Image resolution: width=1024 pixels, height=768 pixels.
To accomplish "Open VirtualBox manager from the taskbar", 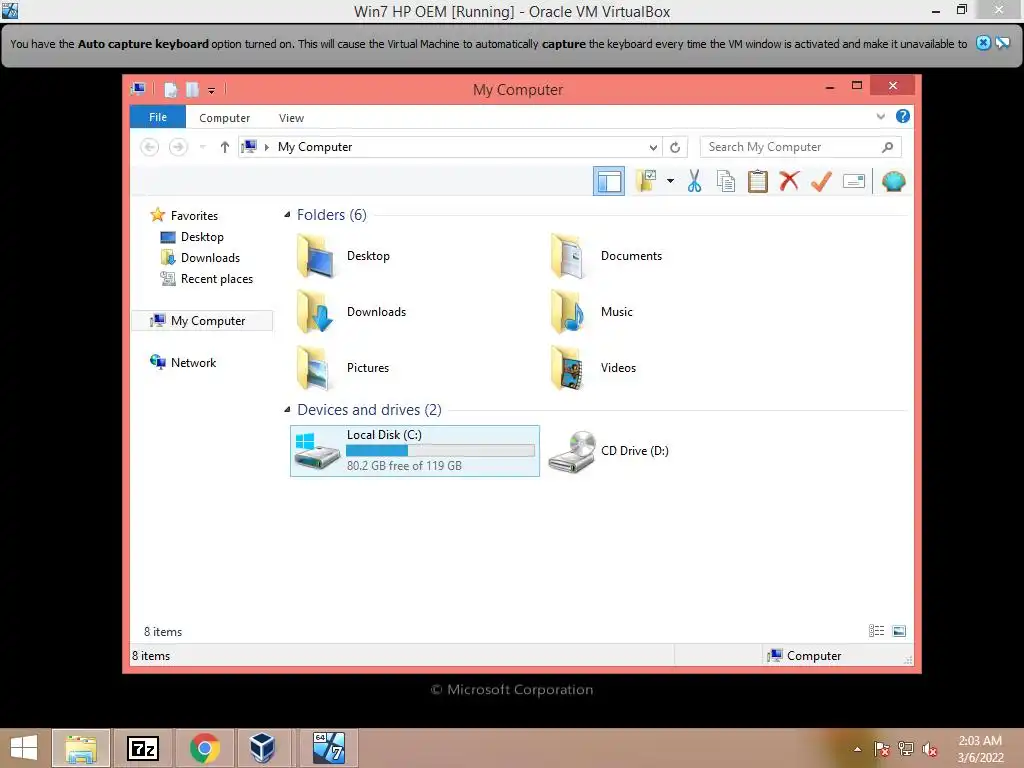I will point(263,748).
